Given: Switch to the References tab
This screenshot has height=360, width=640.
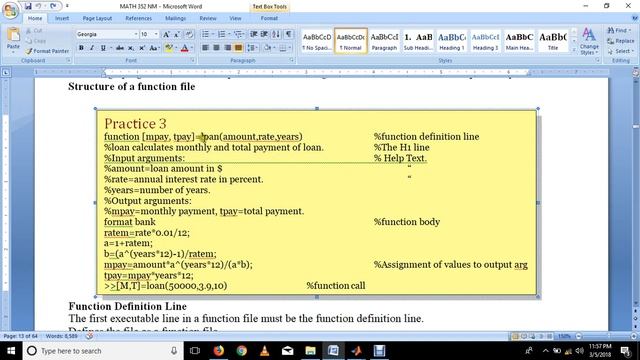Looking at the screenshot, I should (138, 18).
